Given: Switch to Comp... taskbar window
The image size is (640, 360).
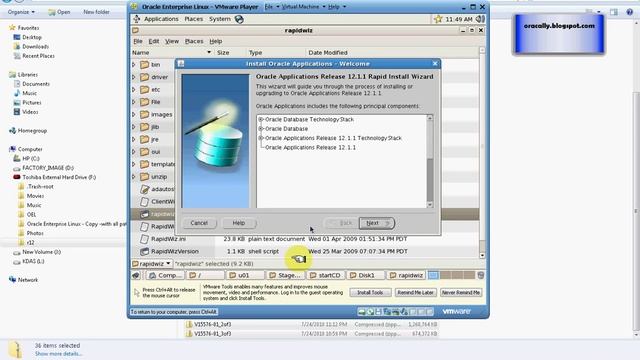Looking at the screenshot, I should point(165,276).
